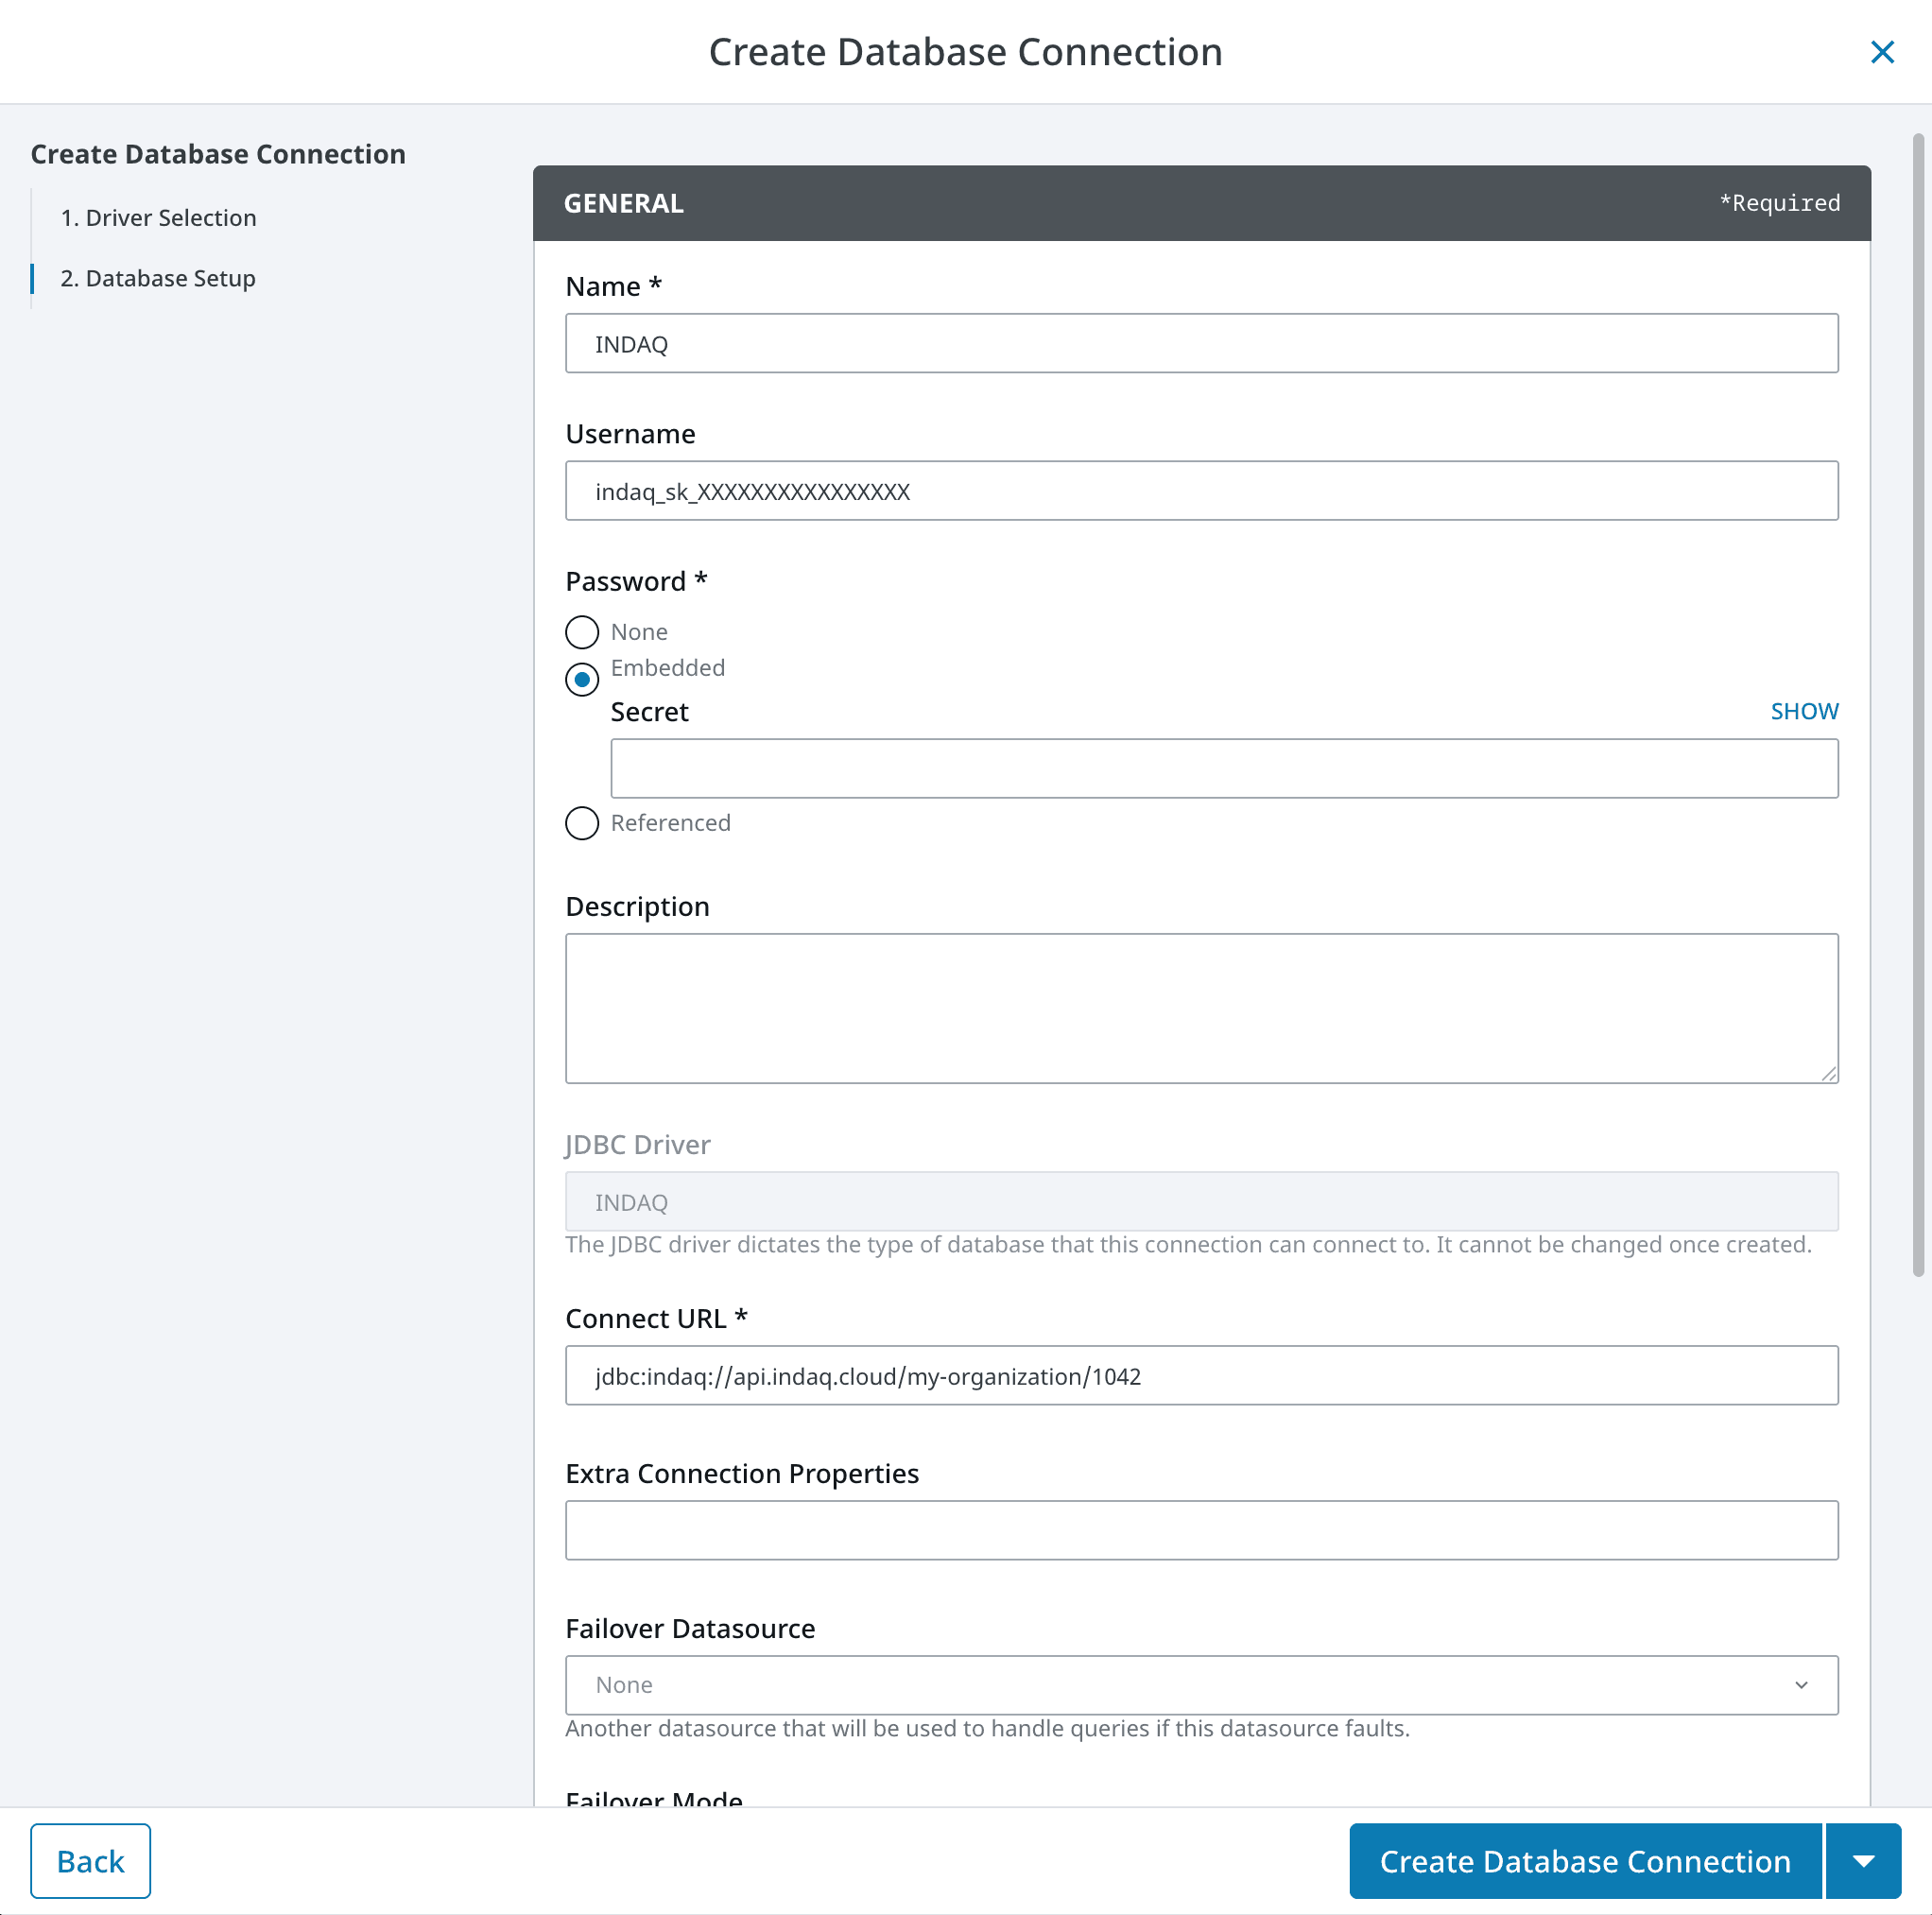Click Create Database Connection button
Image resolution: width=1932 pixels, height=1915 pixels.
point(1585,1861)
